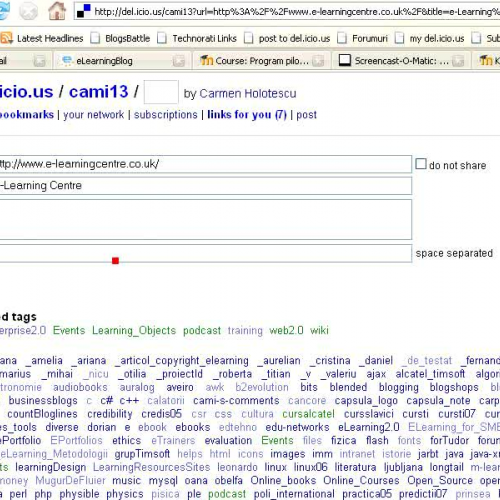Screen dimensions: 500x500
Task: Select the _cristina tag
Action: click(x=330, y=360)
